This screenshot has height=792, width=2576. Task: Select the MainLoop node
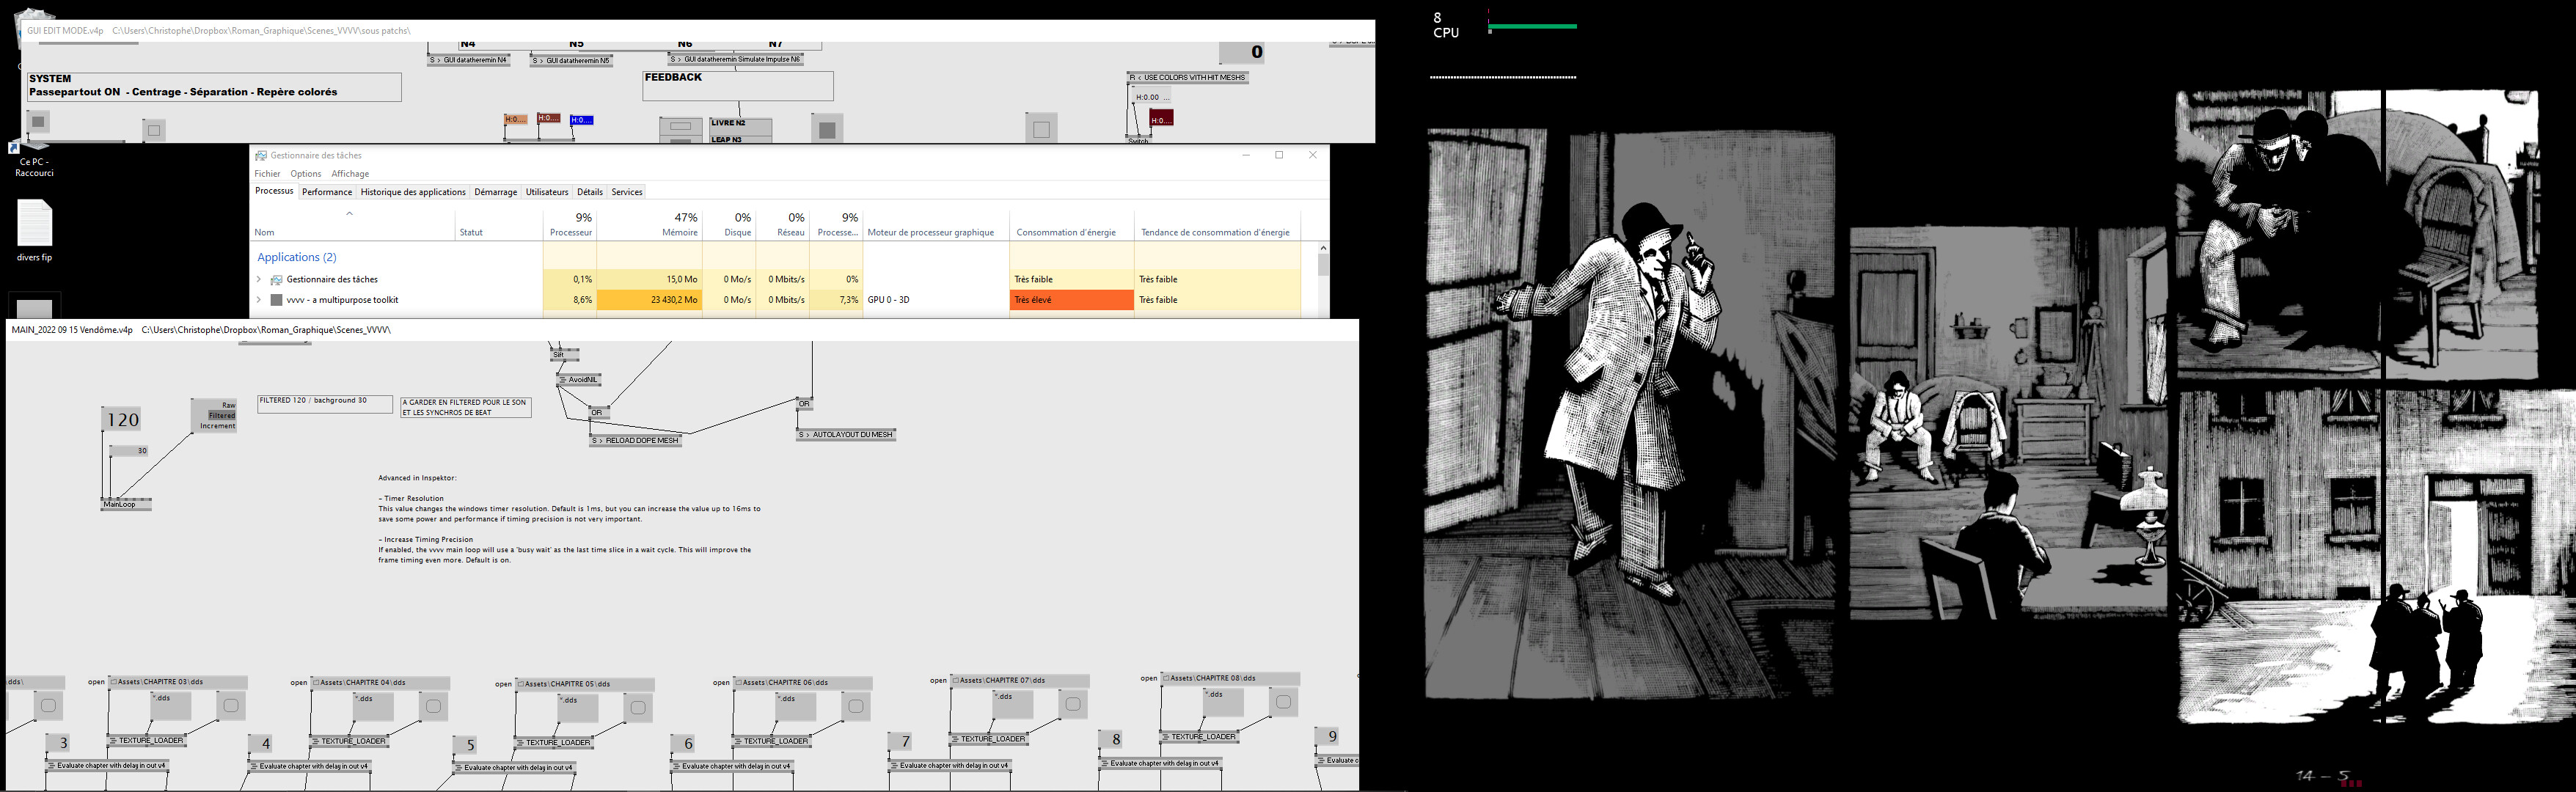click(x=126, y=504)
